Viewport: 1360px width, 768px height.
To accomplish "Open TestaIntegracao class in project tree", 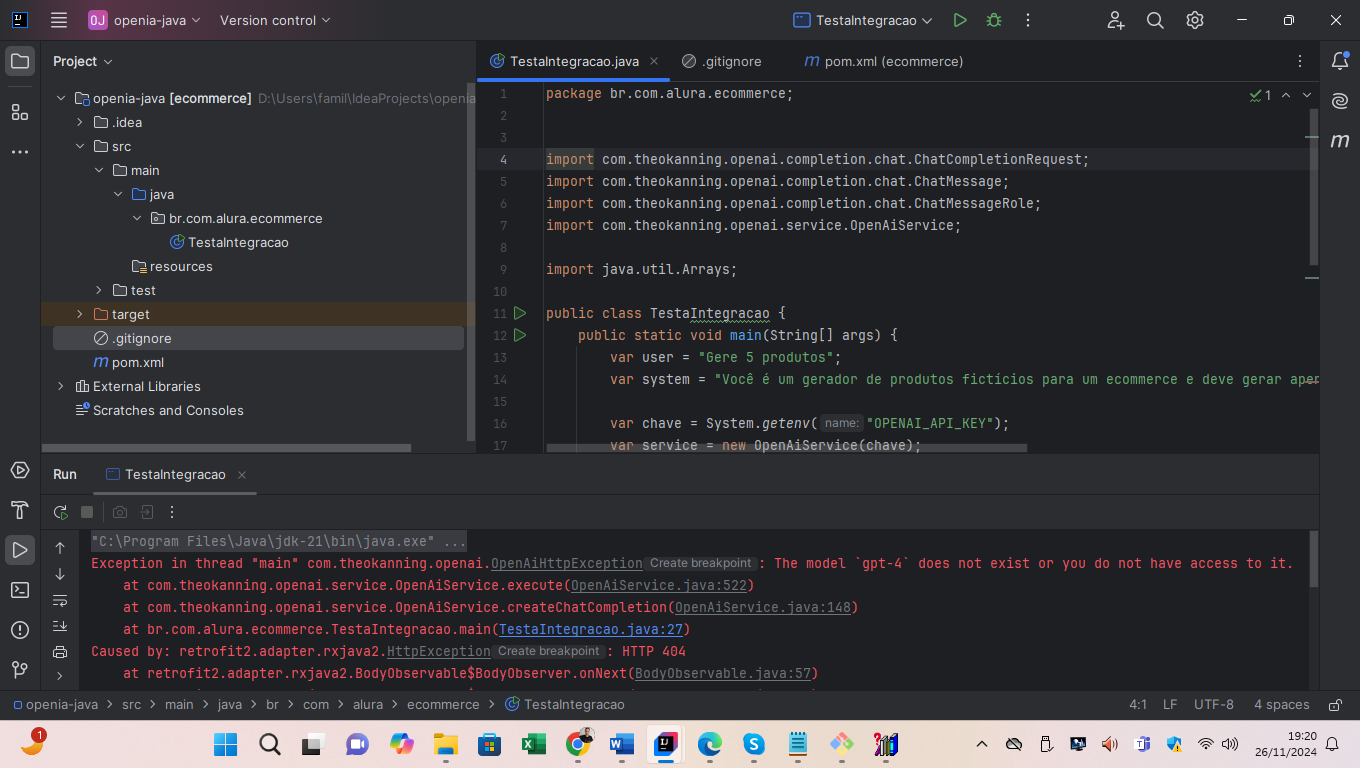I will click(229, 242).
